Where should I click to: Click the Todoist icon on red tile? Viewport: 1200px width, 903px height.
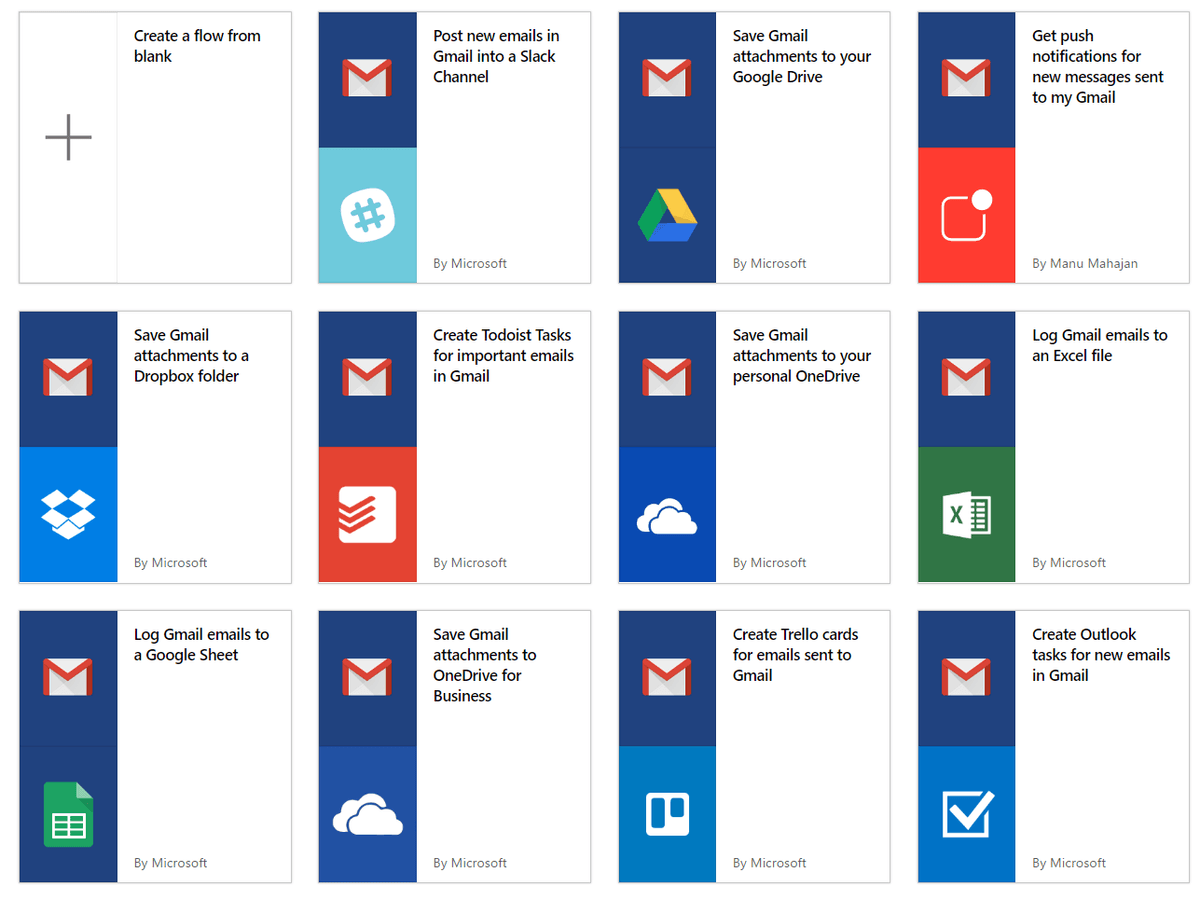[367, 514]
